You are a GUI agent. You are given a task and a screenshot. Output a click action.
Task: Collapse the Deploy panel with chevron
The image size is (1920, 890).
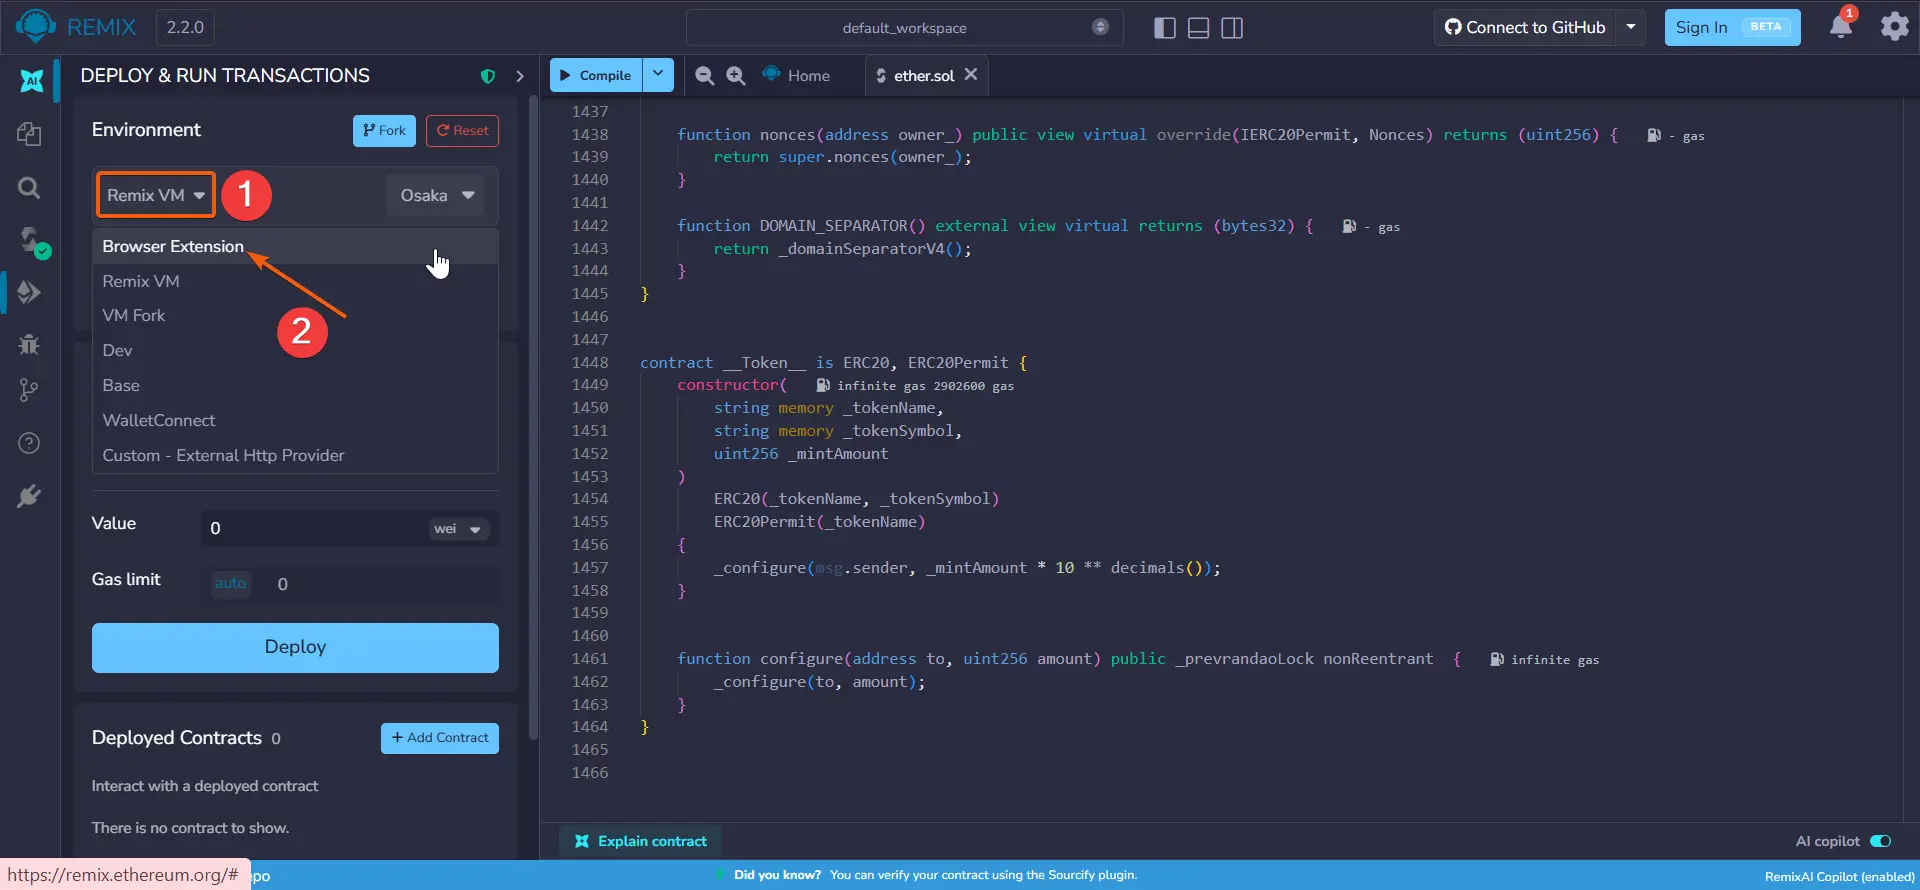pyautogui.click(x=520, y=76)
